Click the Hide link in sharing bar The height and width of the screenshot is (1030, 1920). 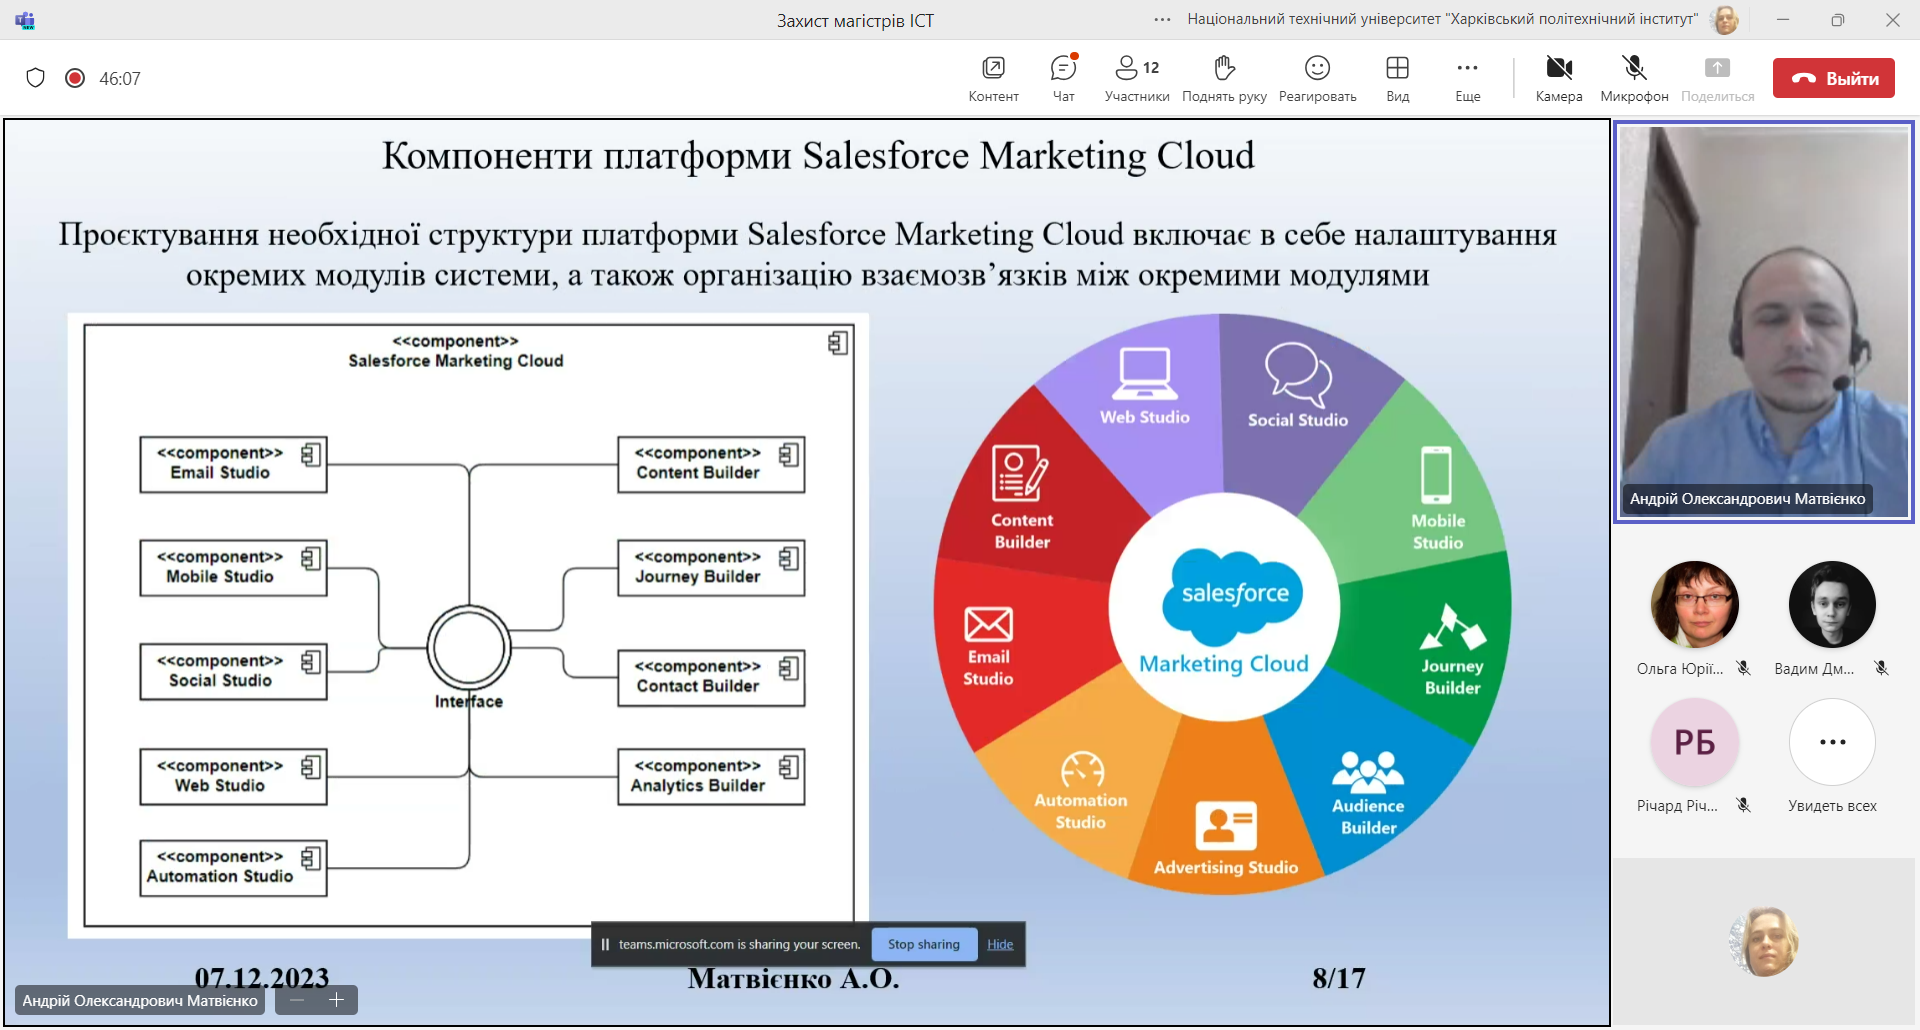click(x=1000, y=944)
